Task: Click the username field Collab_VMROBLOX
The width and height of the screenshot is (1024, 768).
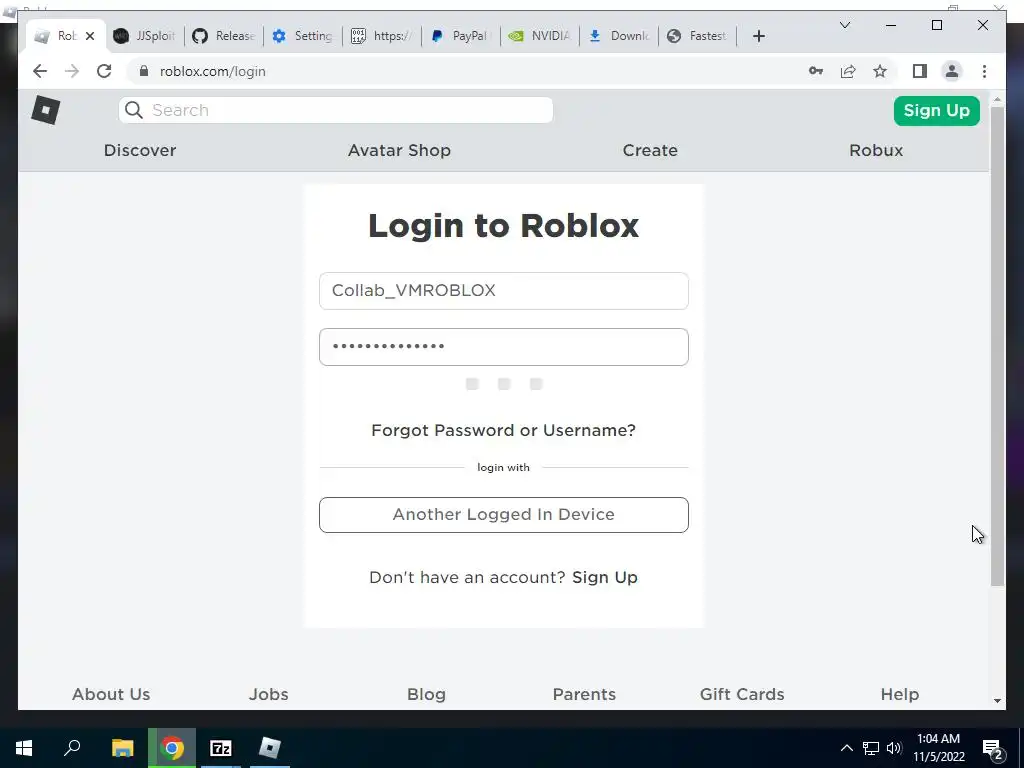Action: click(504, 291)
